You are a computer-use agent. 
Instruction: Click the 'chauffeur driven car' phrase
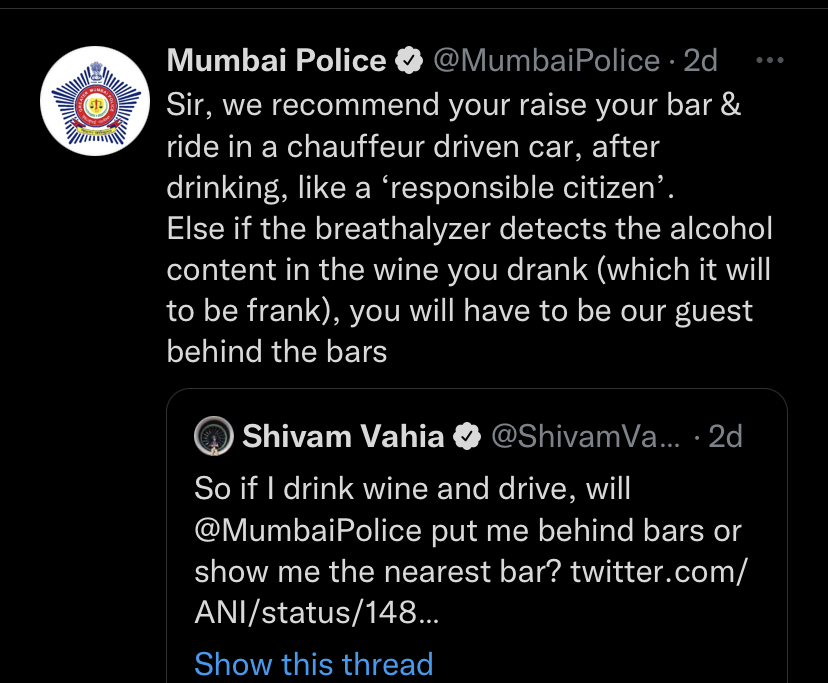pyautogui.click(x=441, y=146)
